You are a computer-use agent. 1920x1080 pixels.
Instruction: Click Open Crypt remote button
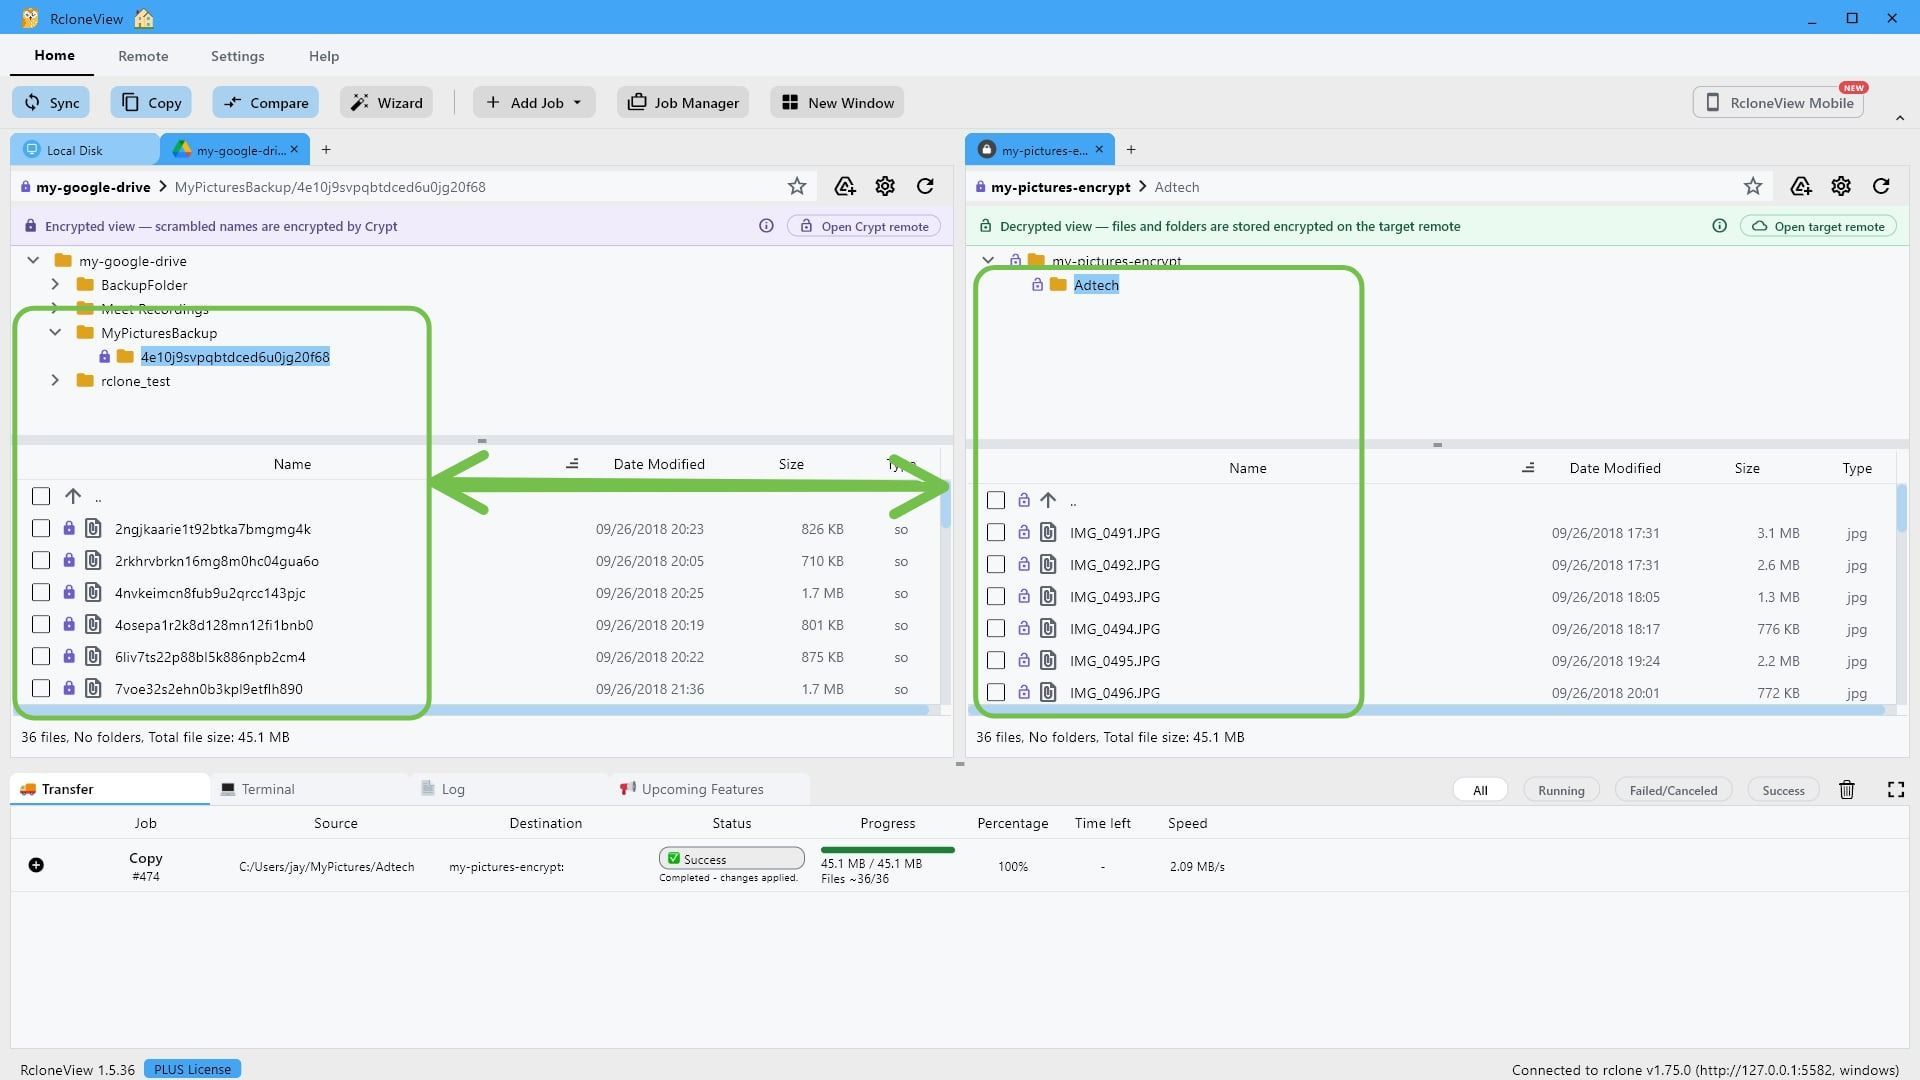864,226
